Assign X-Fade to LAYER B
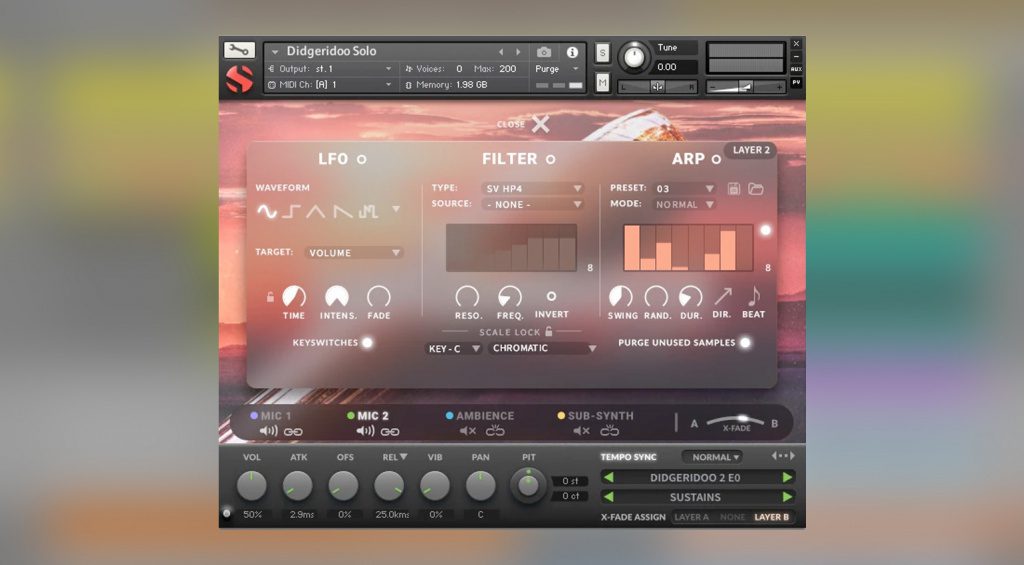 771,517
